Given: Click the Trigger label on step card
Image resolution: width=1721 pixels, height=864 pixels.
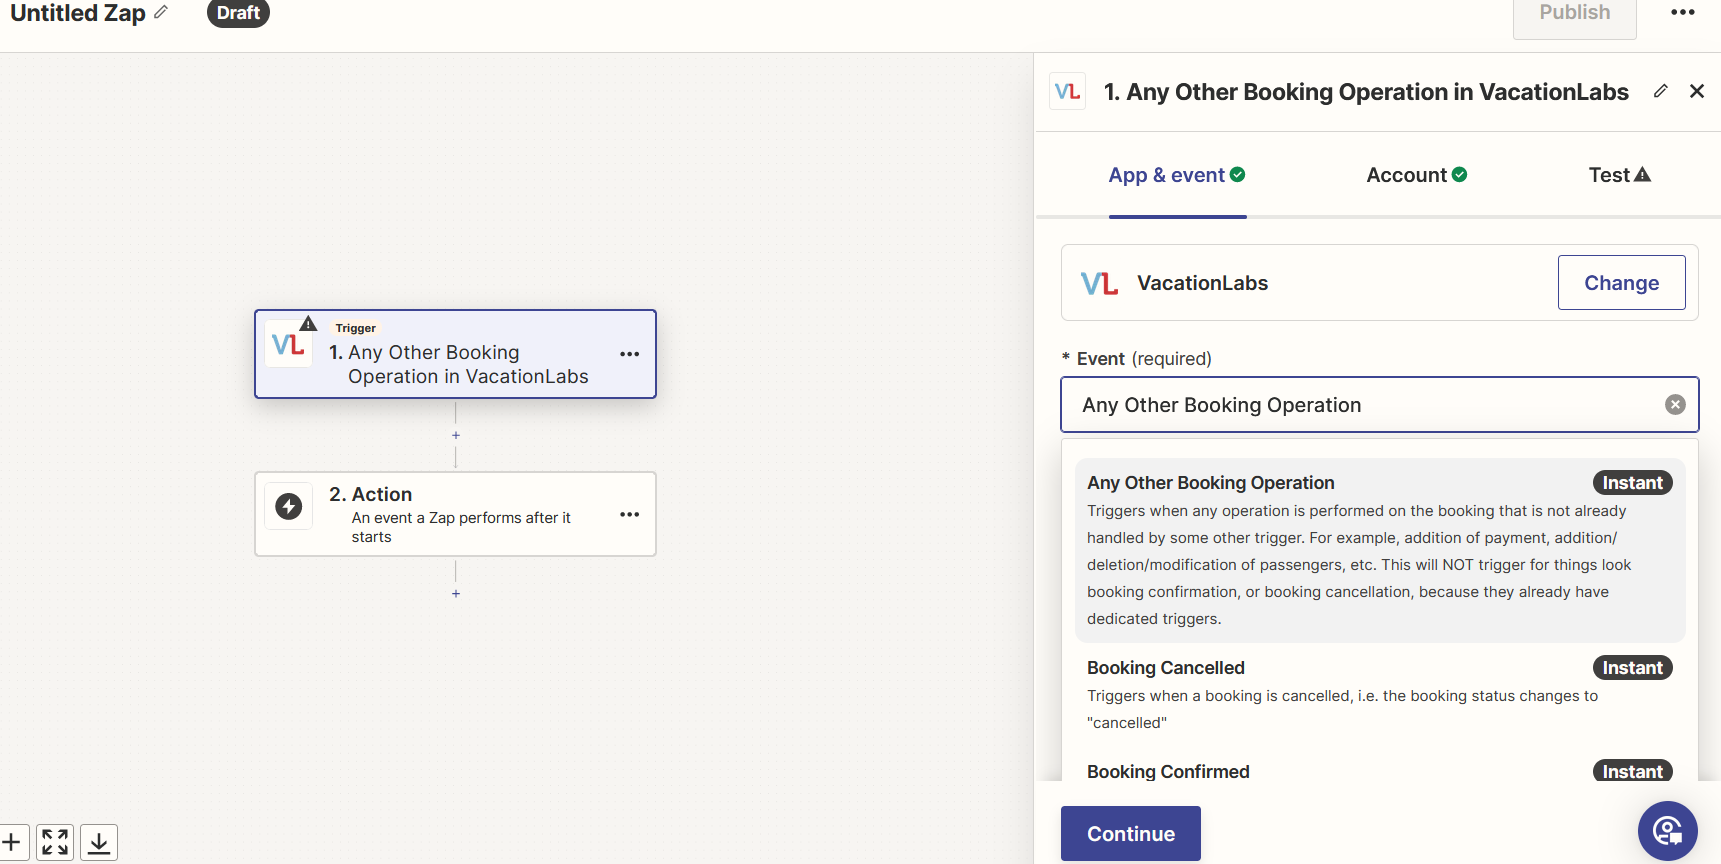Looking at the screenshot, I should pos(356,328).
